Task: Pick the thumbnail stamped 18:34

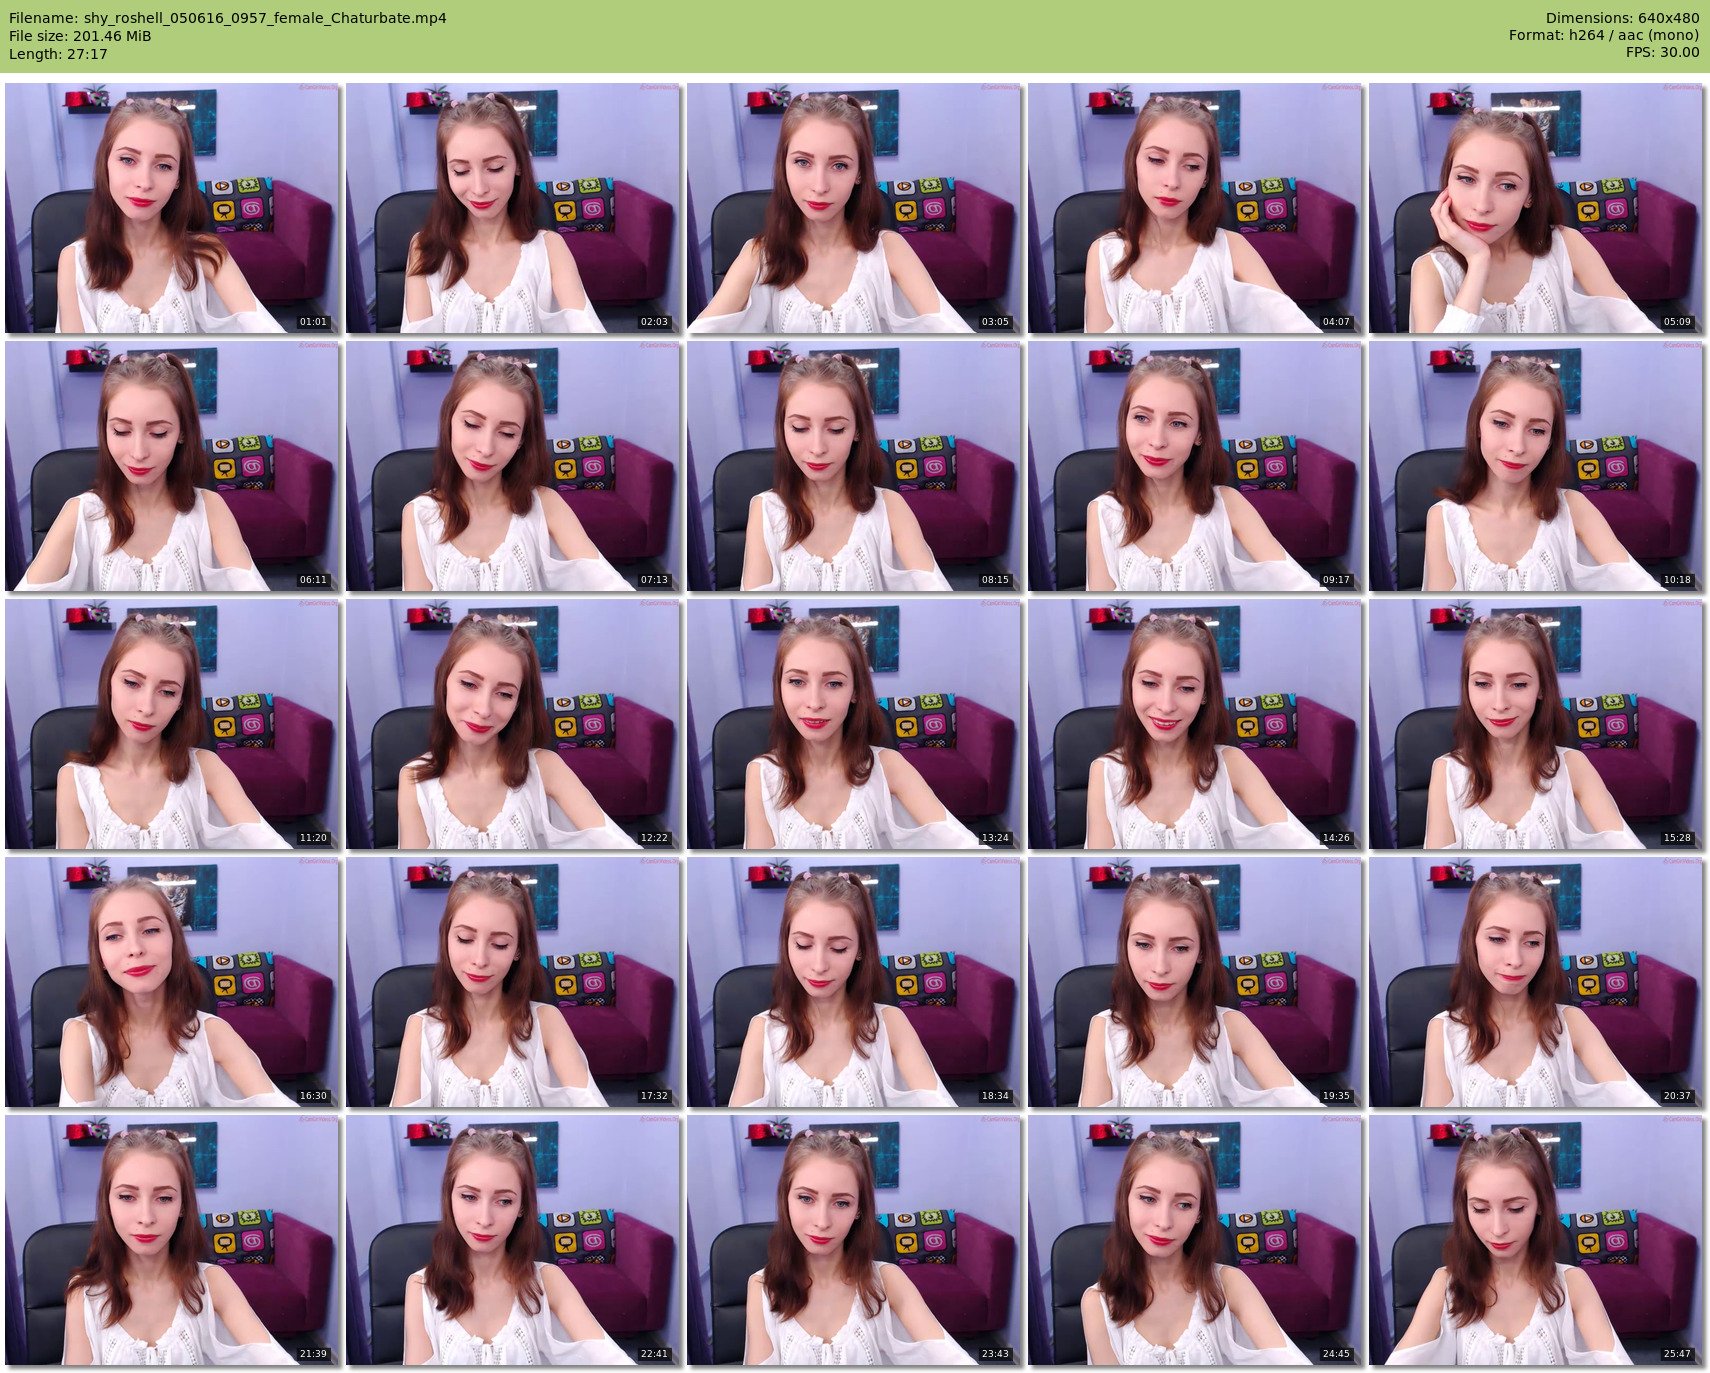Action: tap(854, 982)
